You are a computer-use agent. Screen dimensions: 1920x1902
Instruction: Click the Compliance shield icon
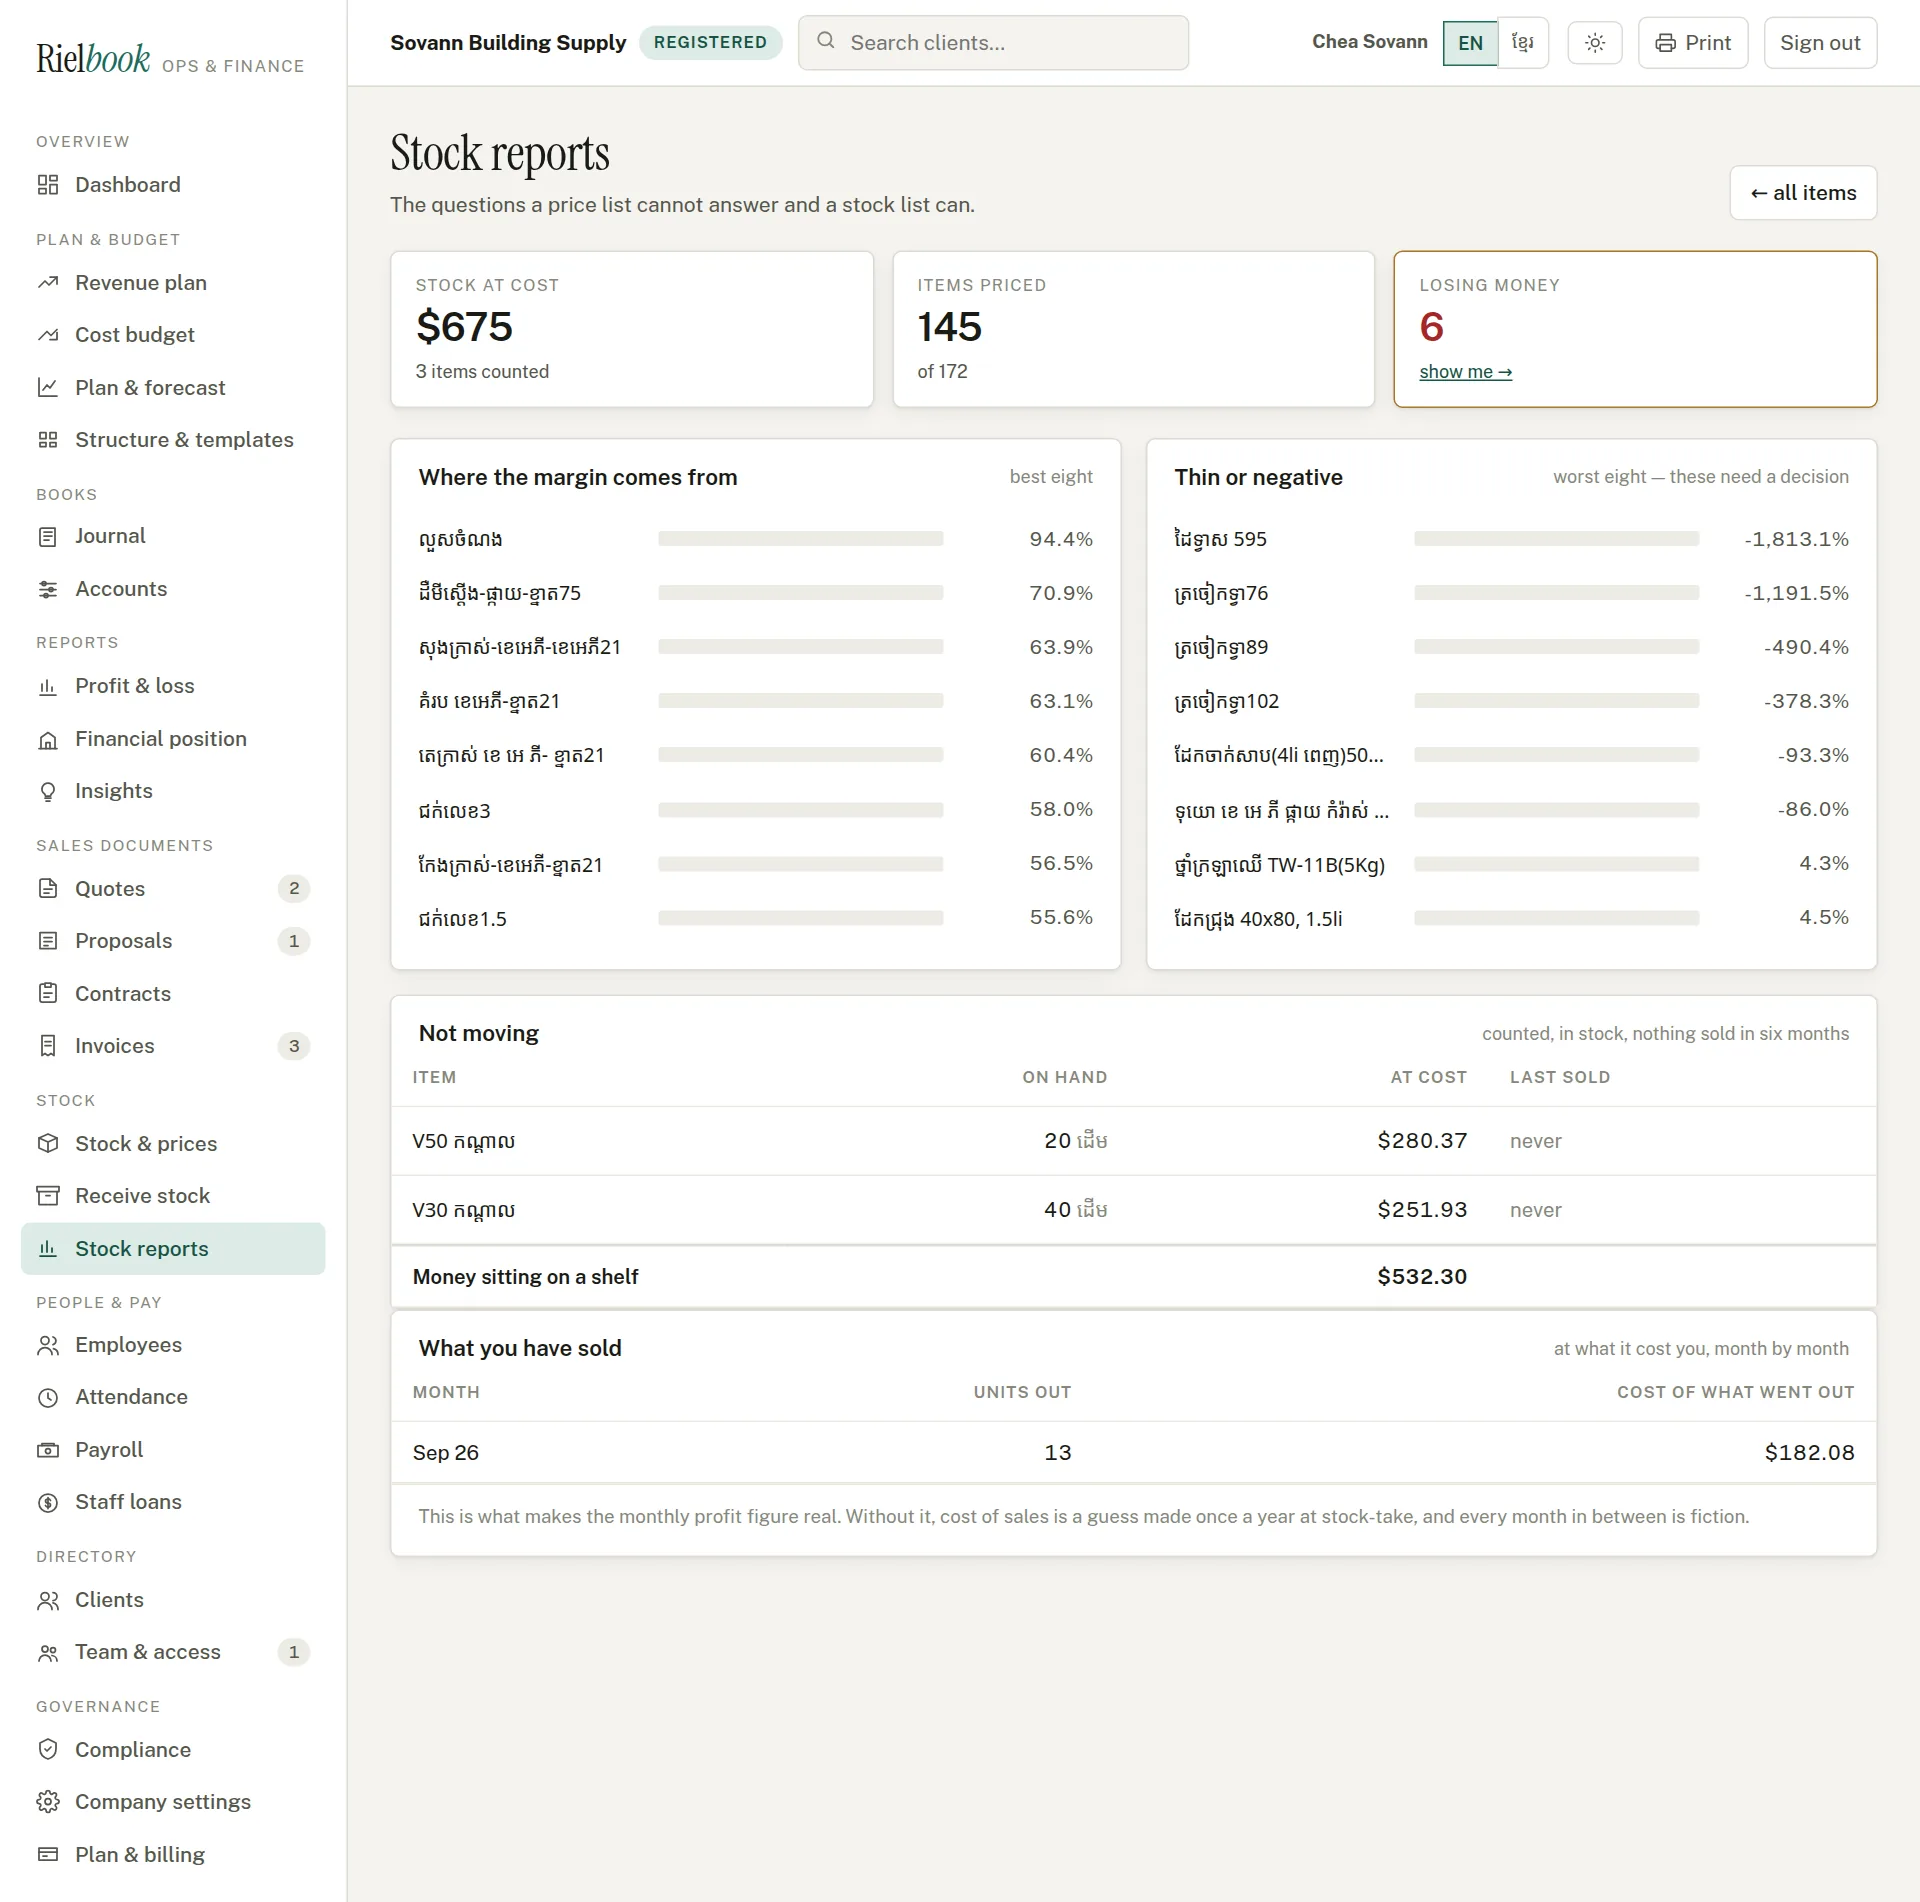pyautogui.click(x=48, y=1749)
